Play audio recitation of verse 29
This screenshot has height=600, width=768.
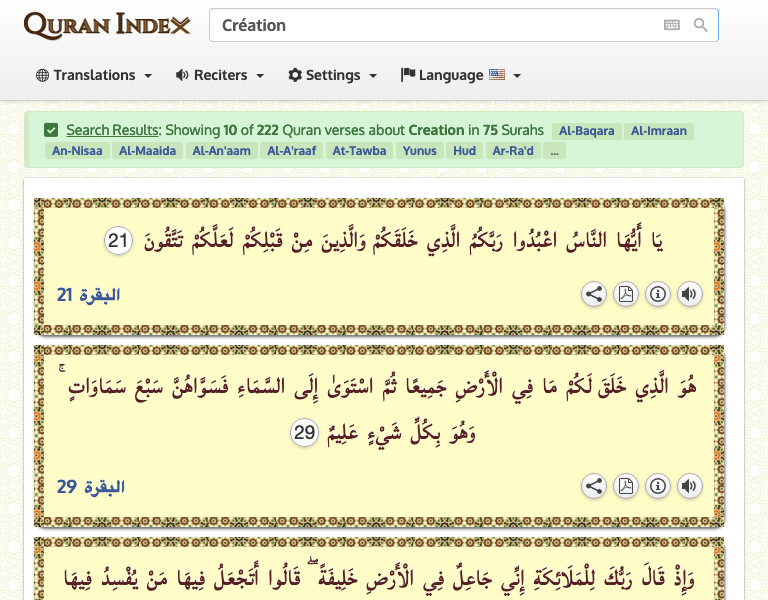(x=689, y=486)
